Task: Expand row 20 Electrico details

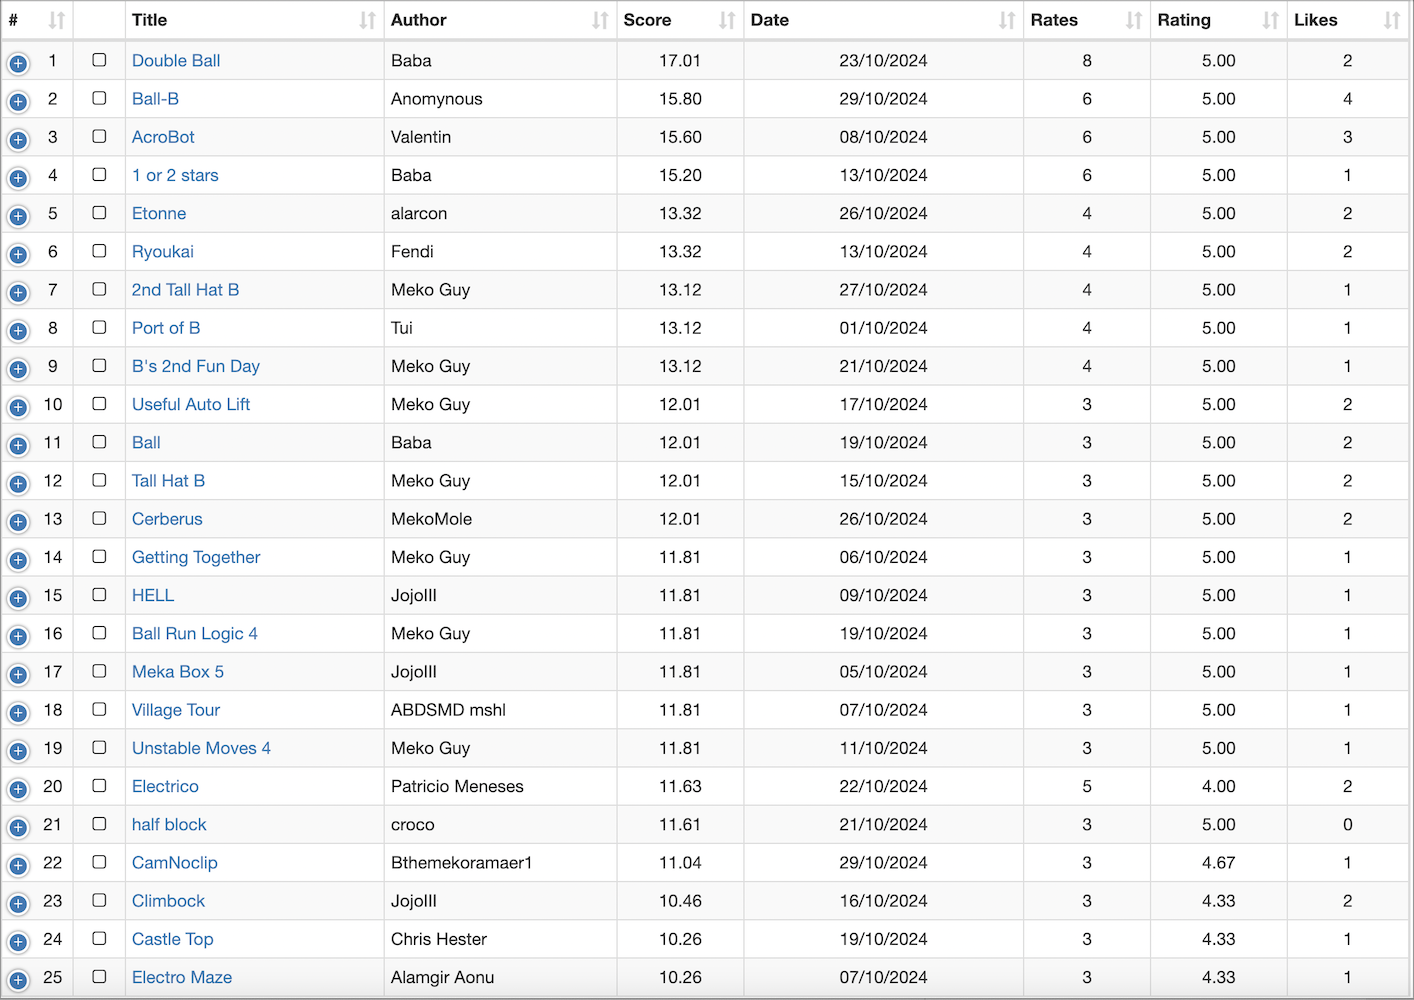Action: (x=18, y=789)
